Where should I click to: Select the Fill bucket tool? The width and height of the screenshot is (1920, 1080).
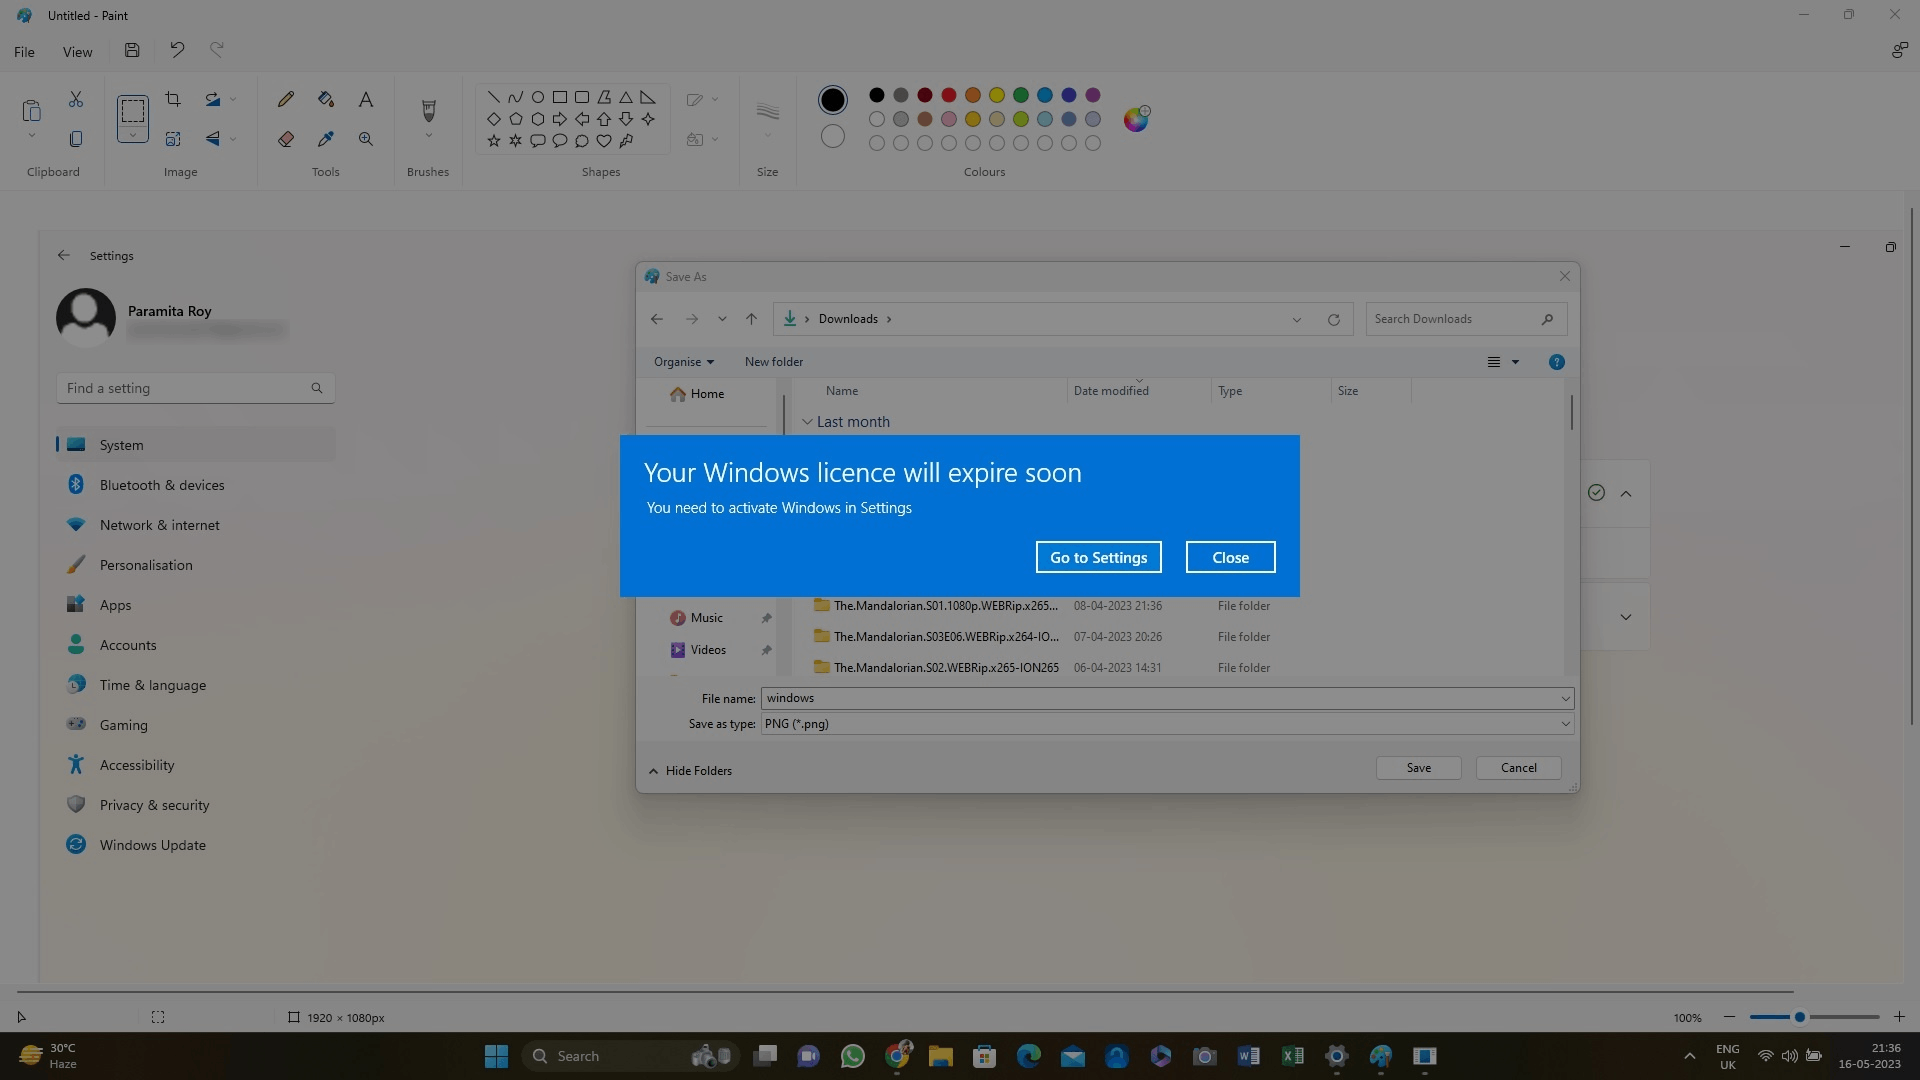coord(326,99)
